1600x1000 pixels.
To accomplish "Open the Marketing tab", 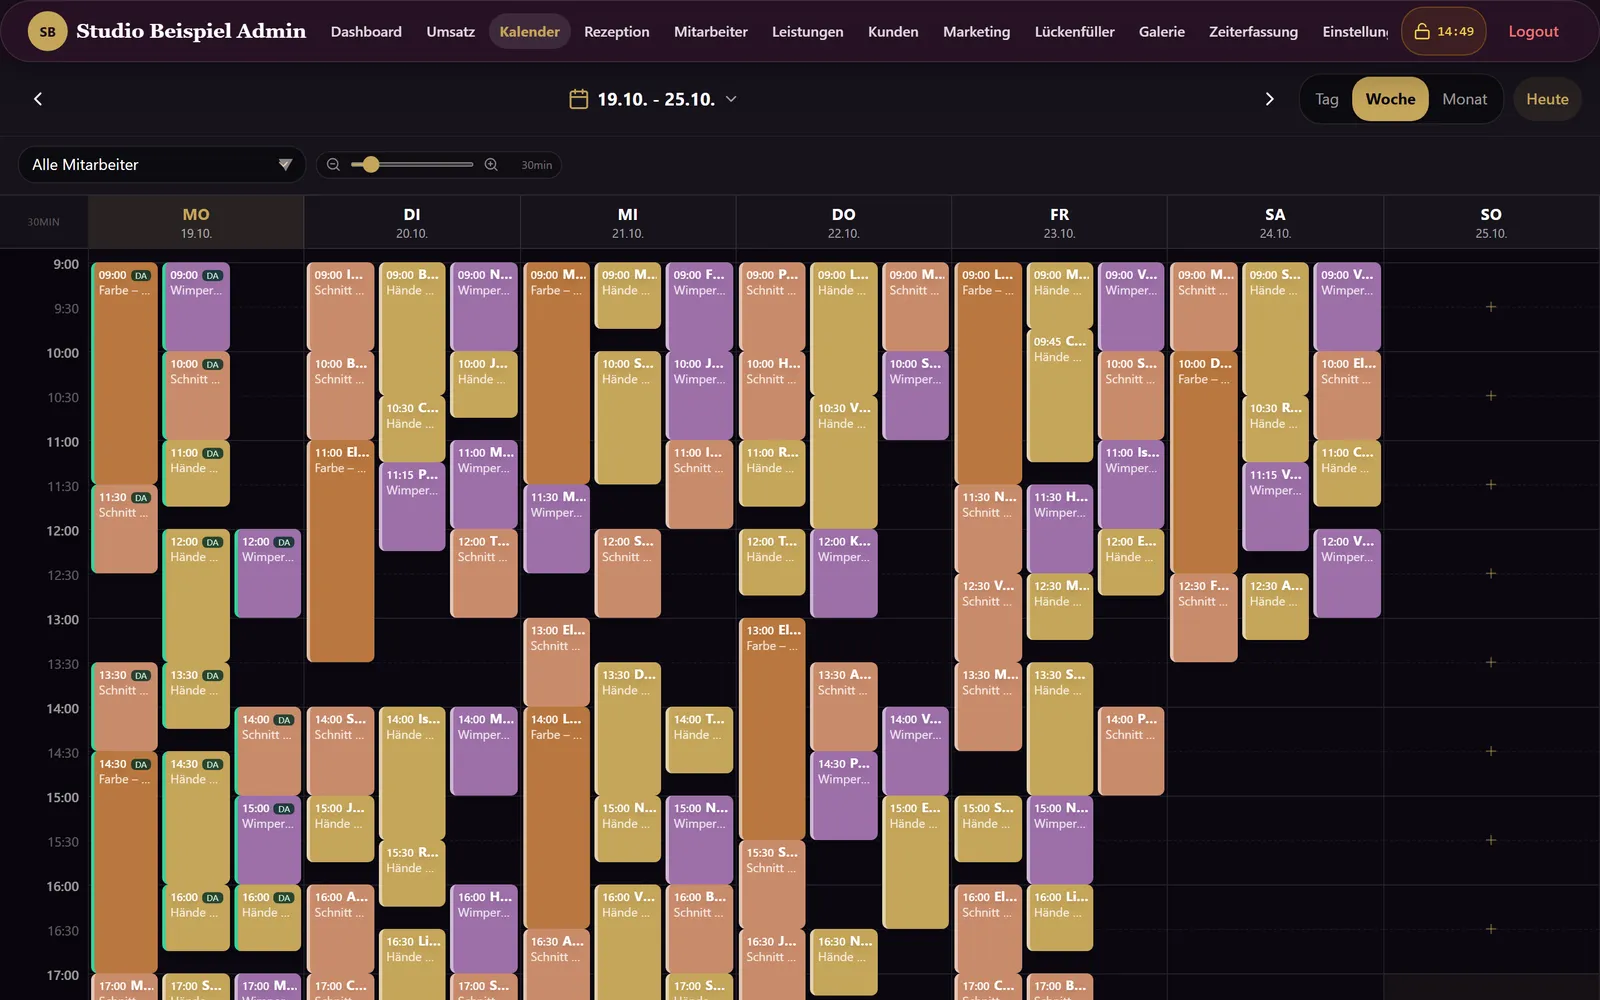I will (976, 32).
